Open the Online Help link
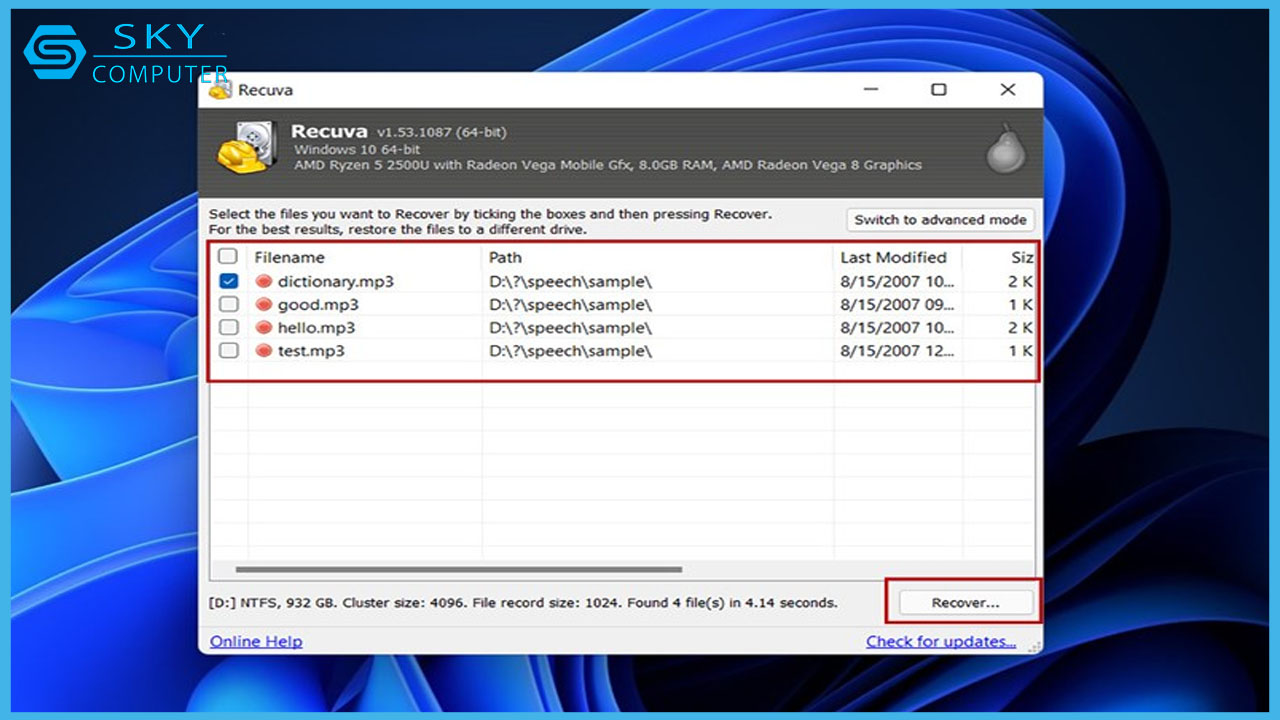 [256, 642]
